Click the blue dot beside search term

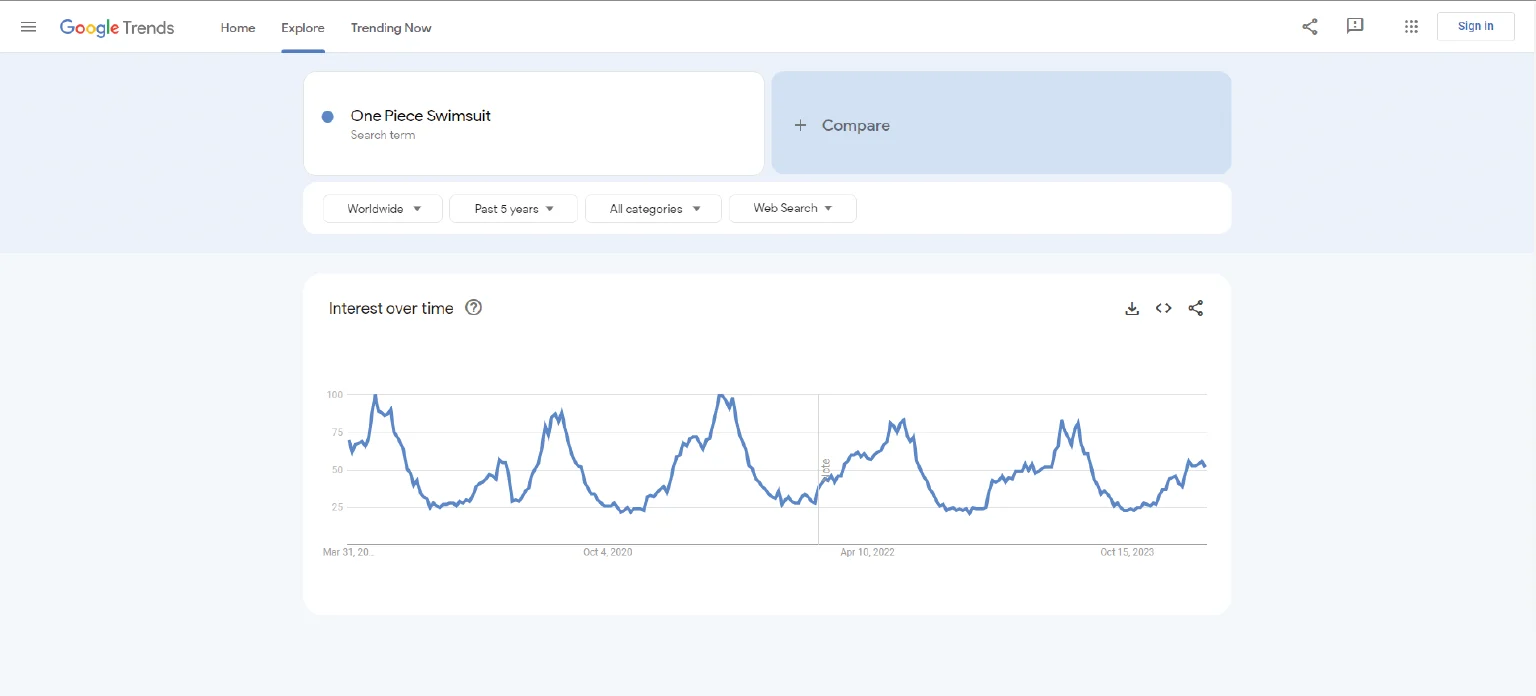point(327,117)
